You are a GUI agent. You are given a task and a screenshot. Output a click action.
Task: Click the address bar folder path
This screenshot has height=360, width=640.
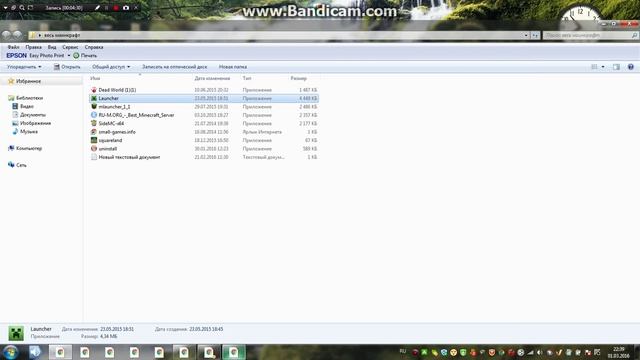(x=62, y=36)
